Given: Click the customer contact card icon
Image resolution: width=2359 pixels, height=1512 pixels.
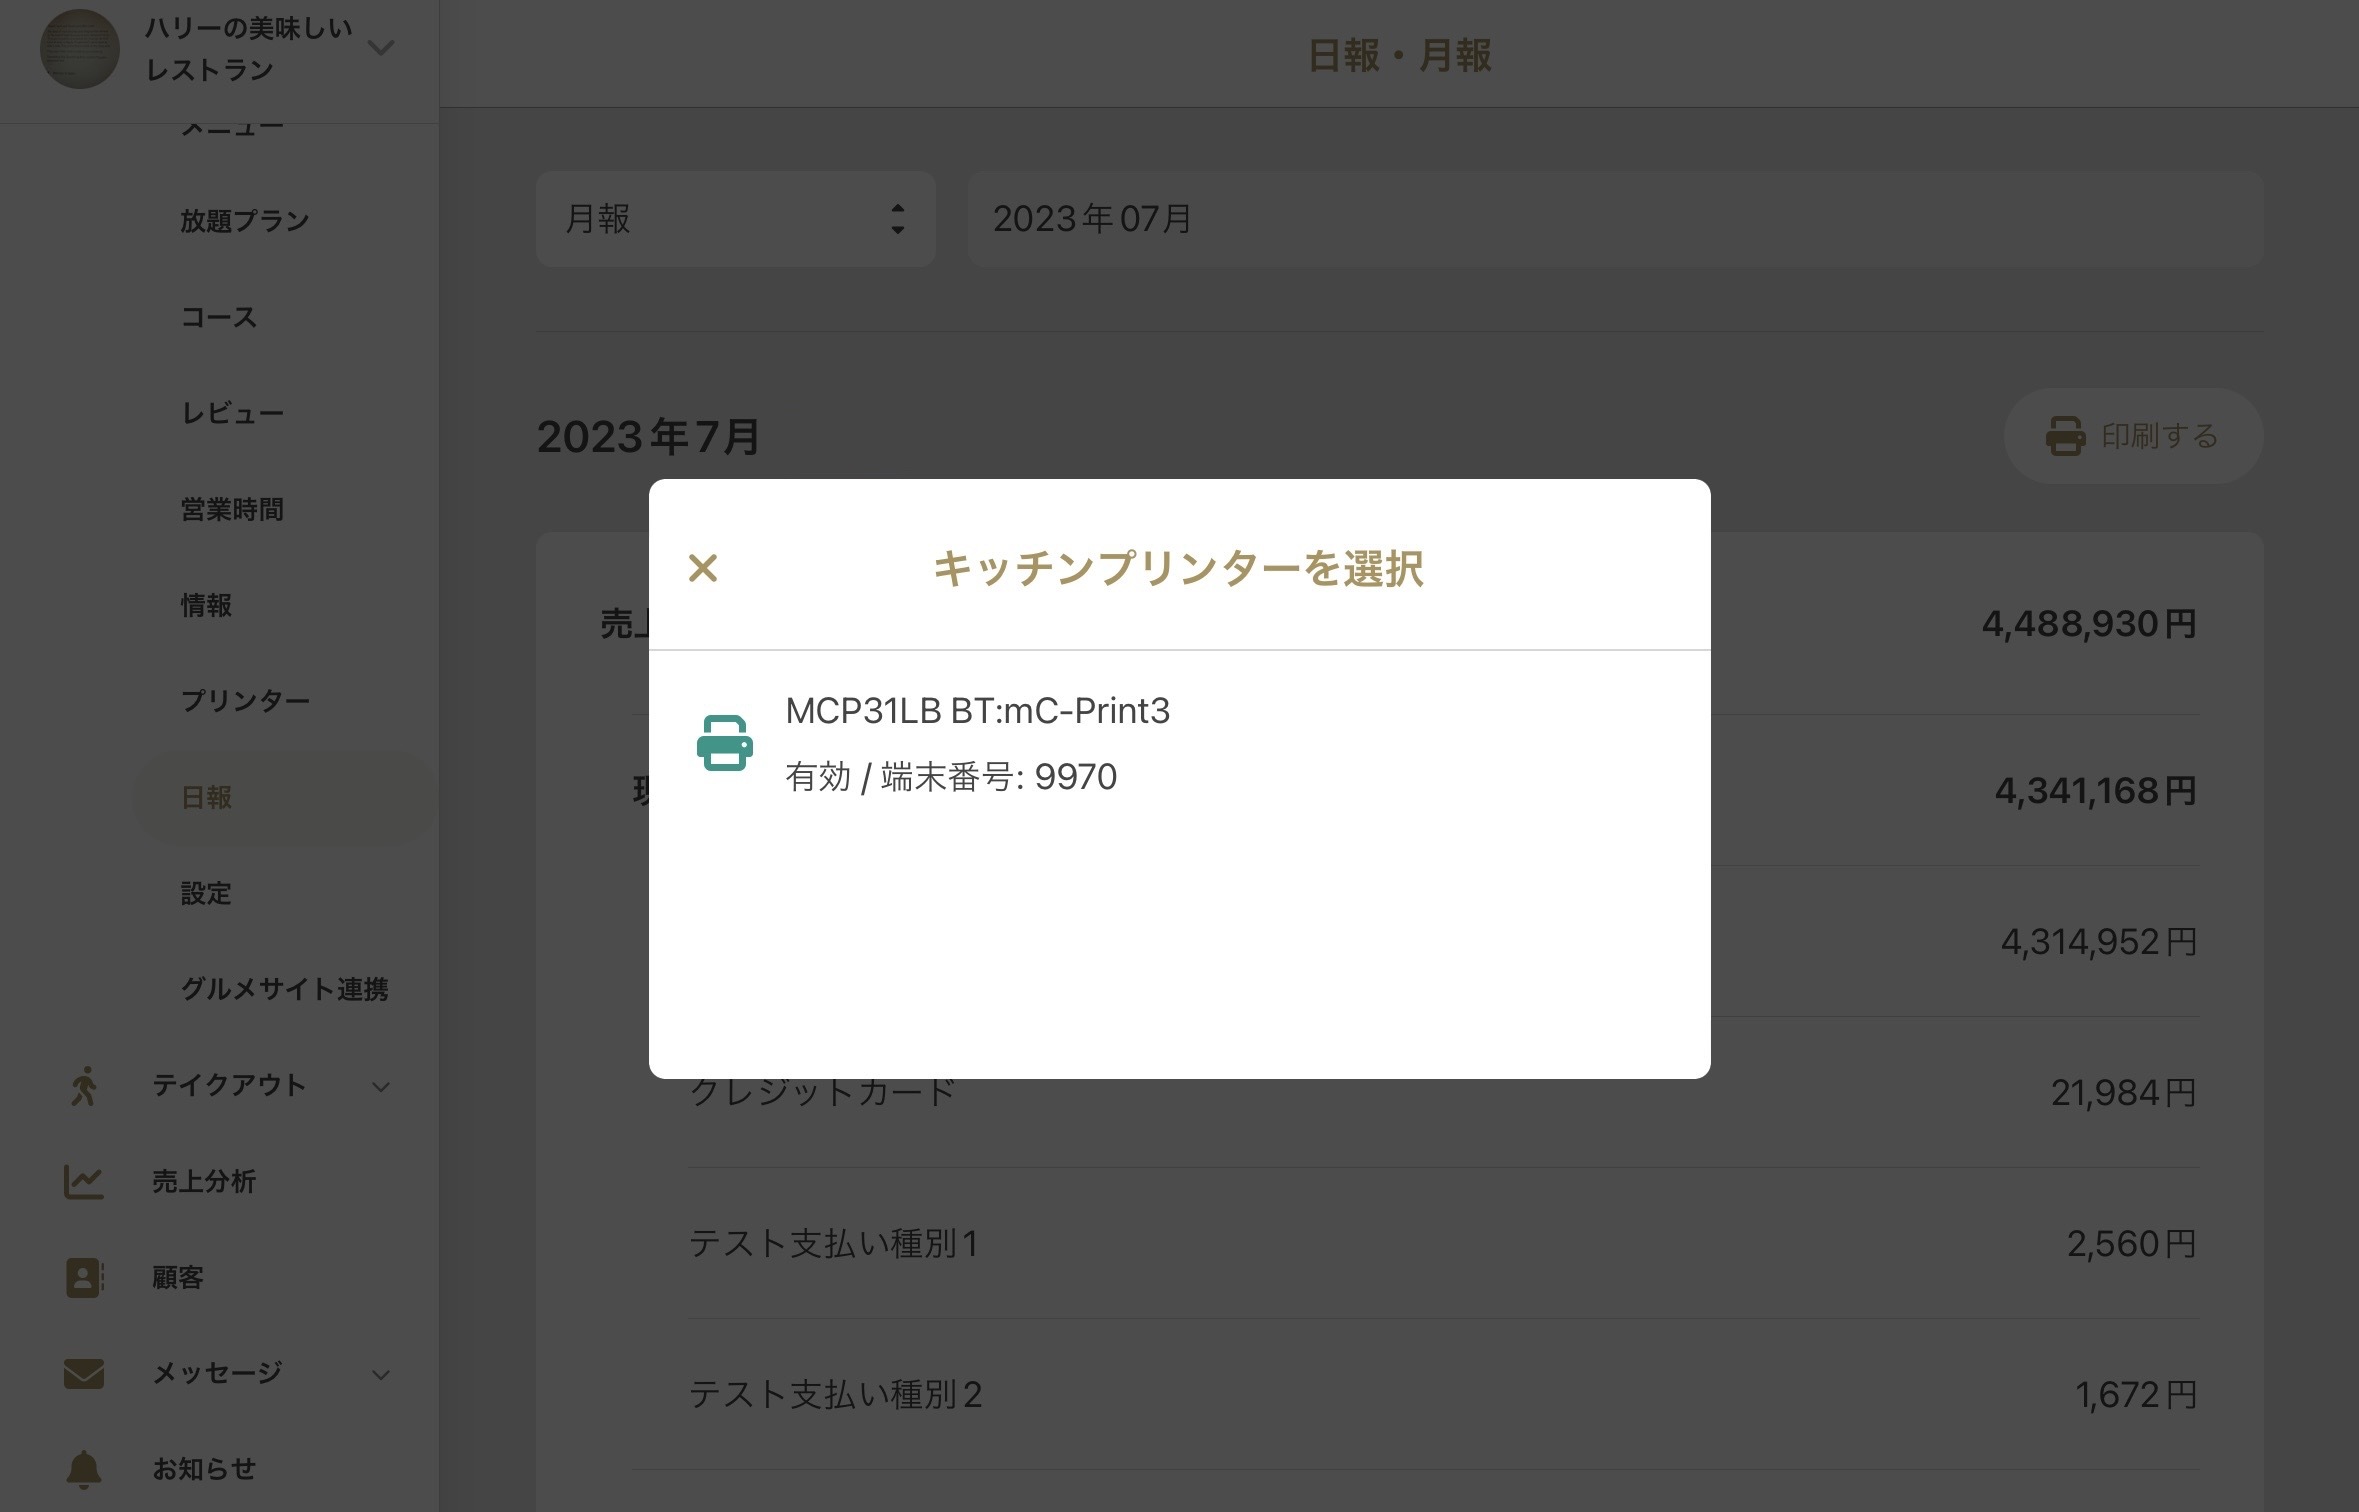Looking at the screenshot, I should point(84,1278).
